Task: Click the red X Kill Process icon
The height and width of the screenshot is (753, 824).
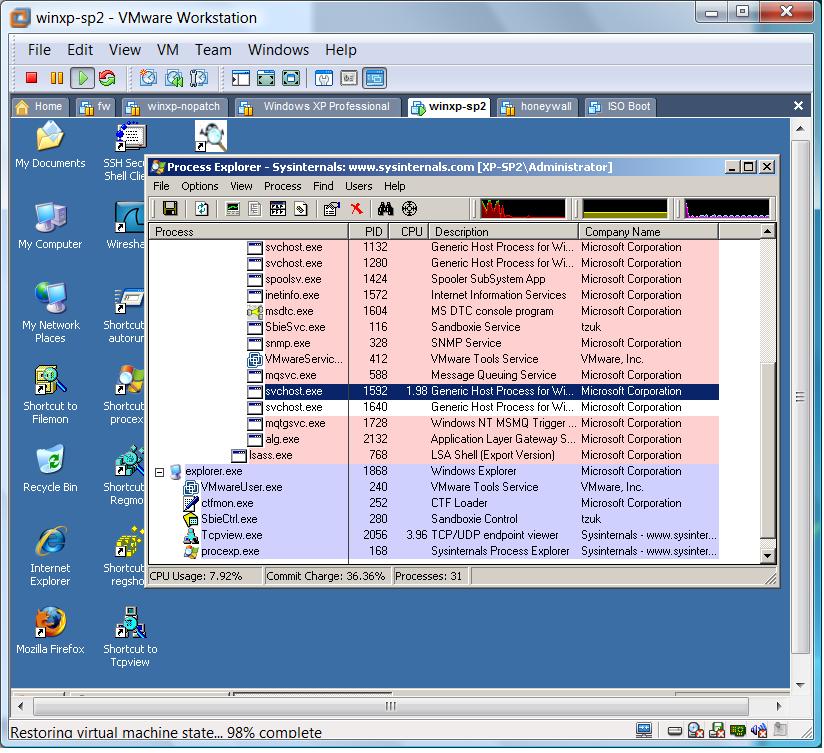Action: 356,209
